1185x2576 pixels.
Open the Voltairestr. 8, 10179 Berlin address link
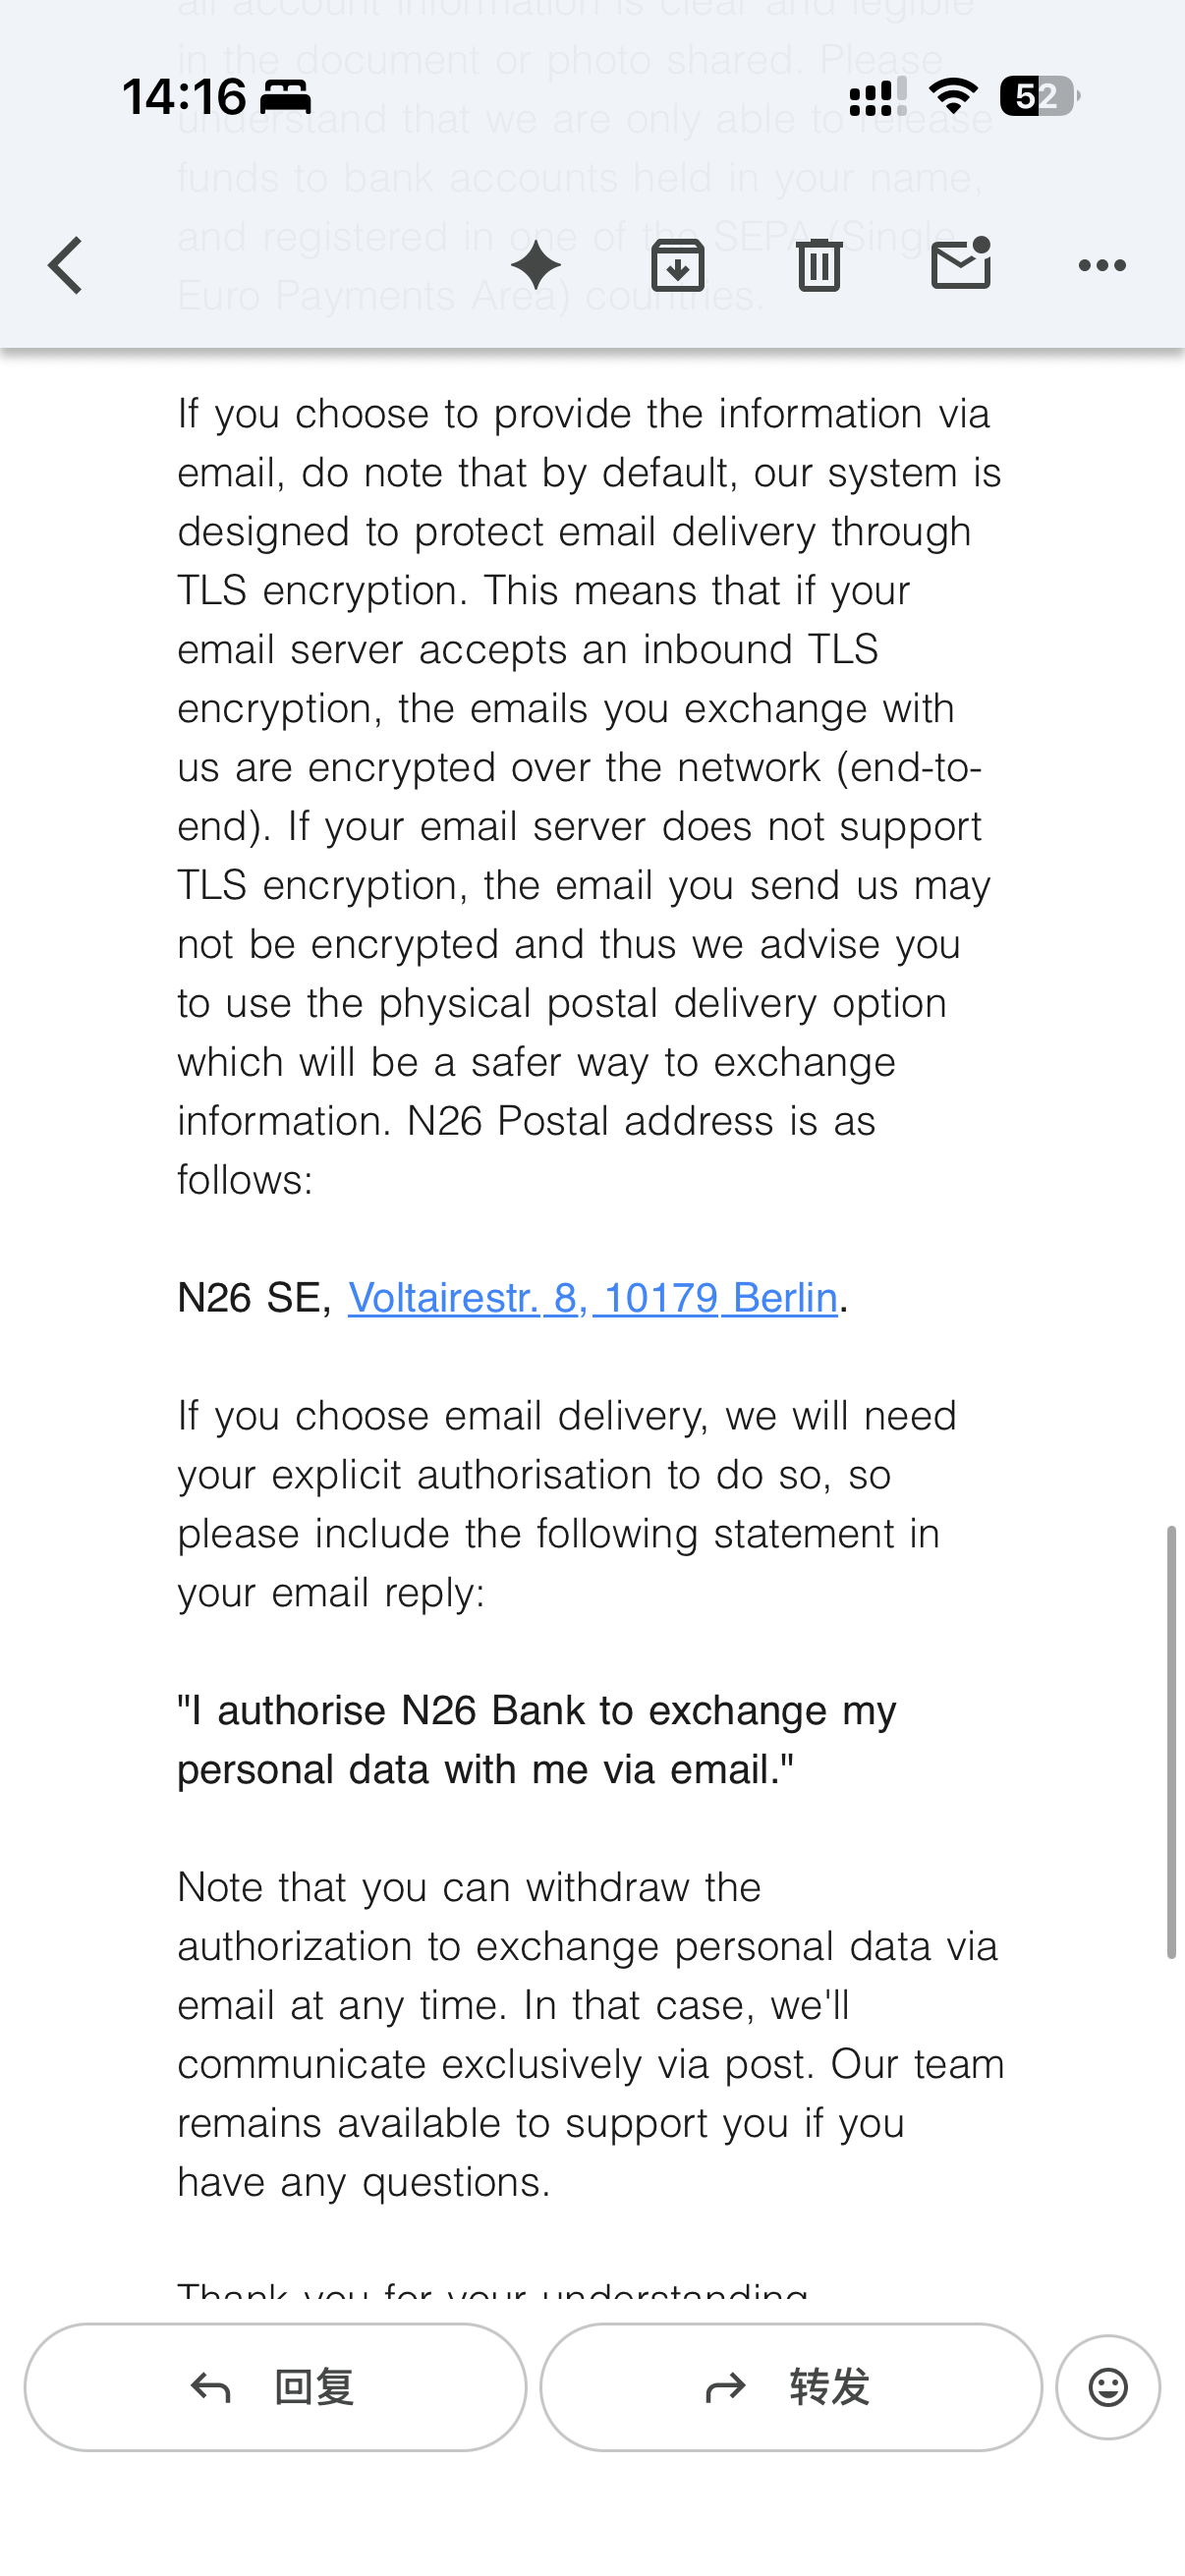(592, 1297)
